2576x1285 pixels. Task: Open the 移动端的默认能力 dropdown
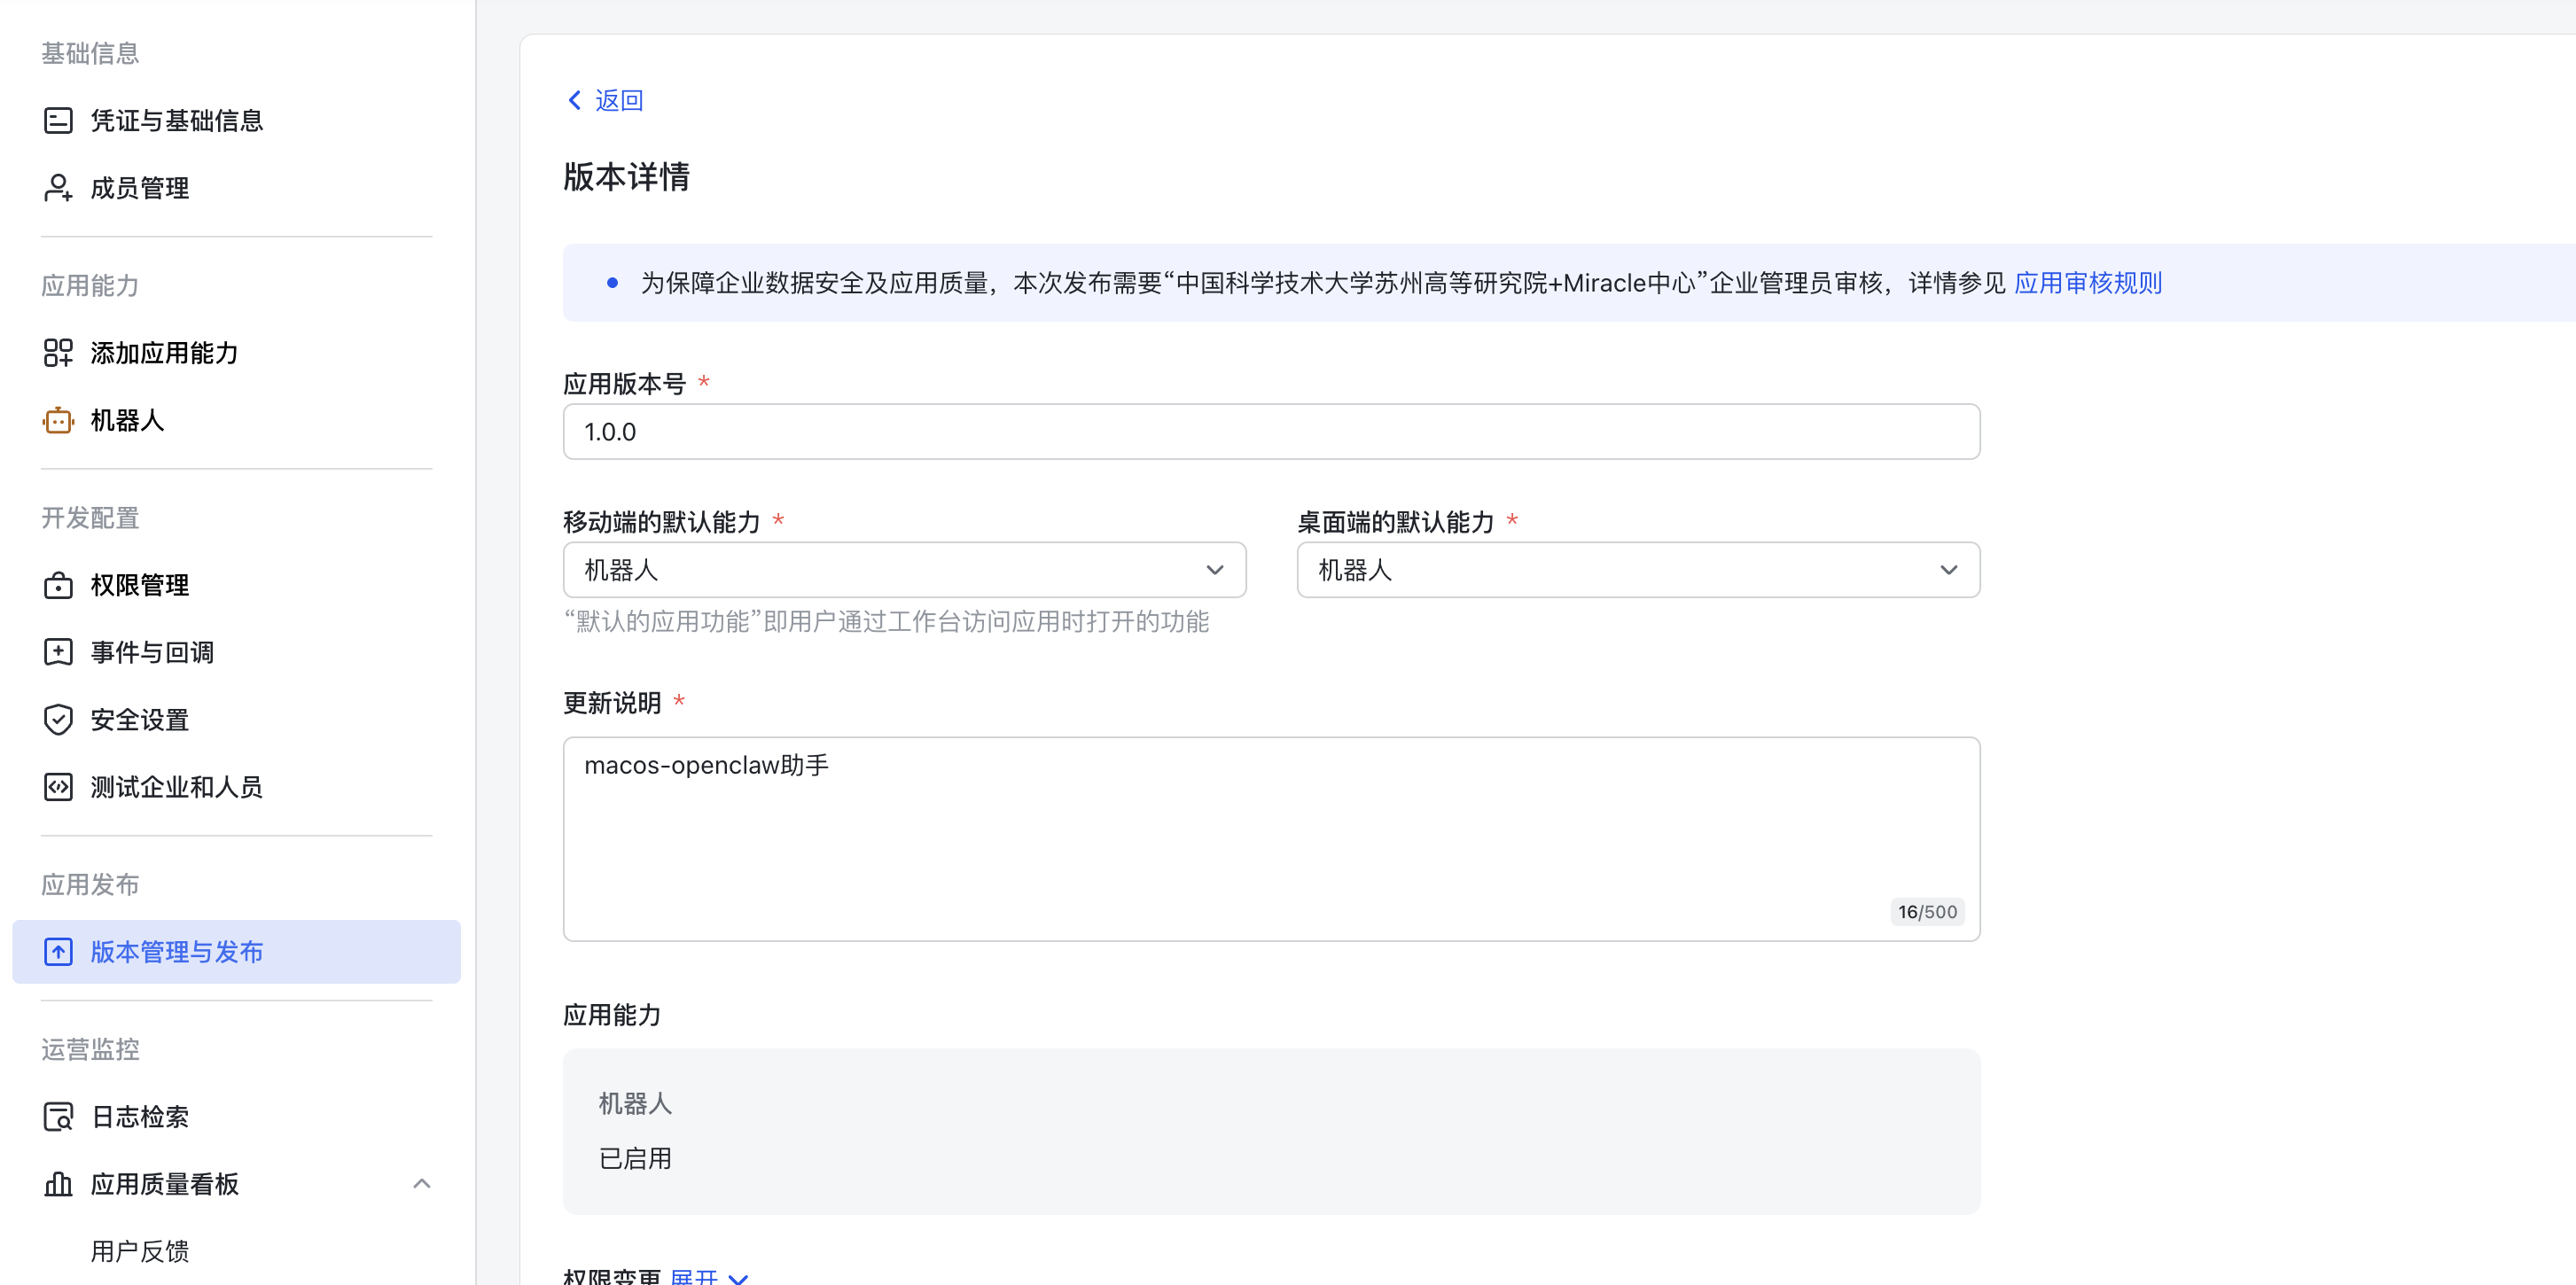pos(1214,569)
